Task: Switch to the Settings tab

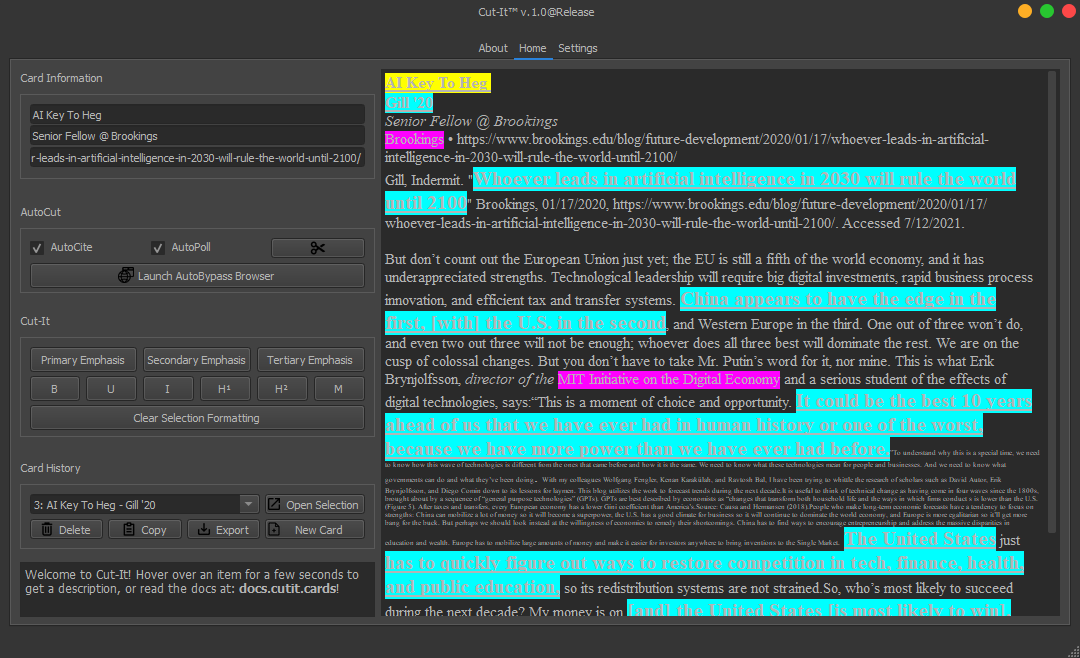Action: tap(577, 48)
